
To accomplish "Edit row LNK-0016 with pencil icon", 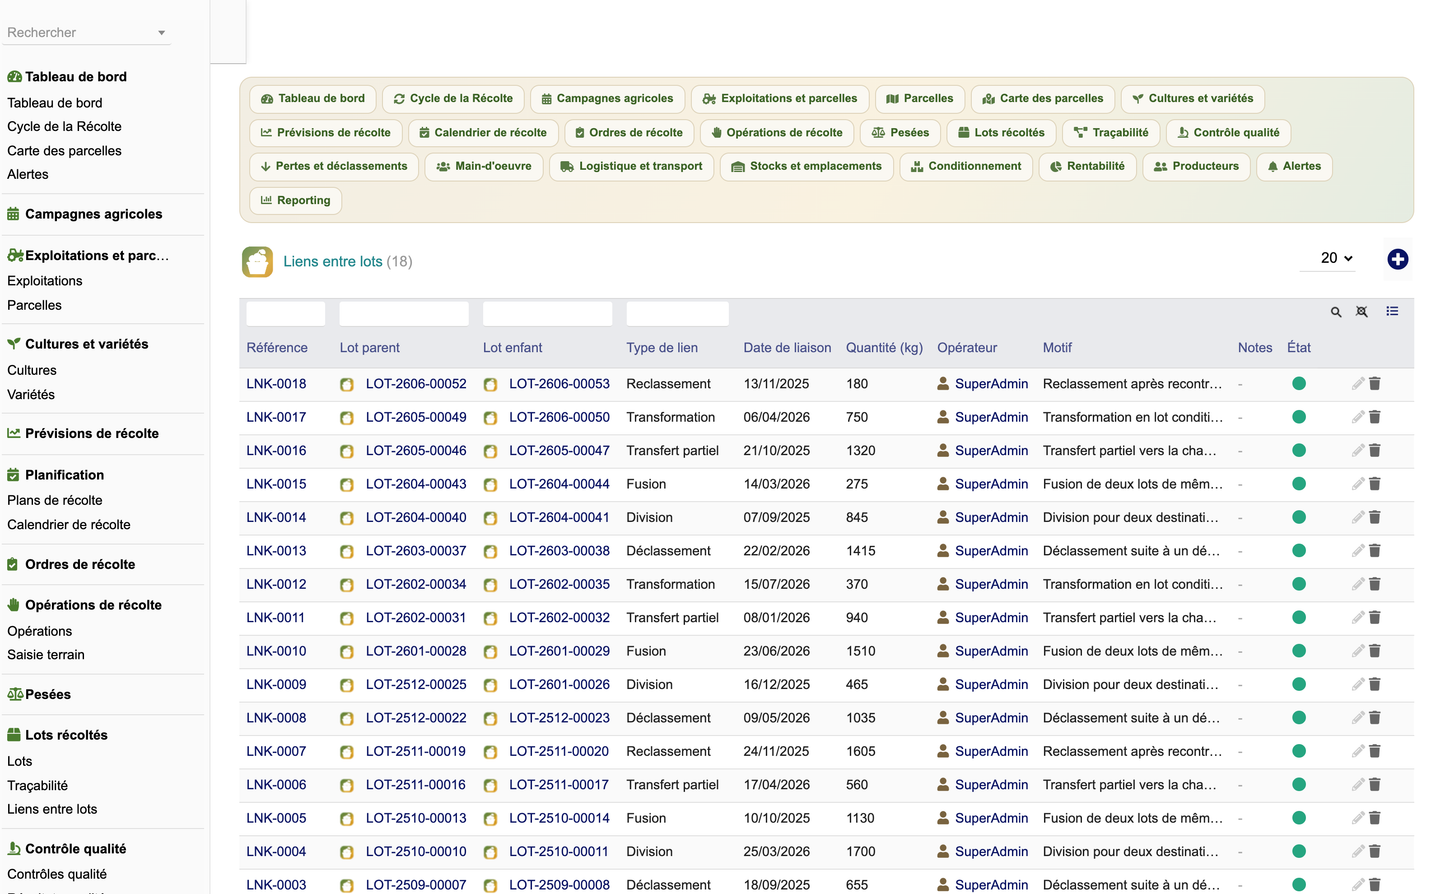I will click(1358, 450).
